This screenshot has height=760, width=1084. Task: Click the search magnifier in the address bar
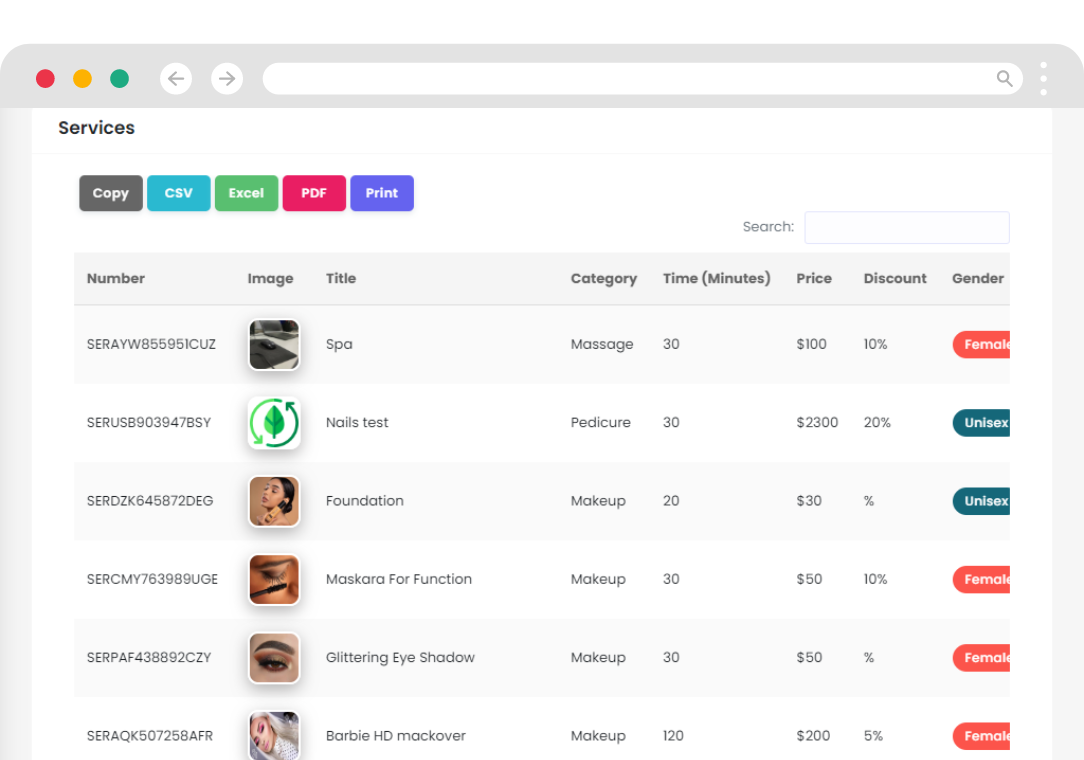1004,78
